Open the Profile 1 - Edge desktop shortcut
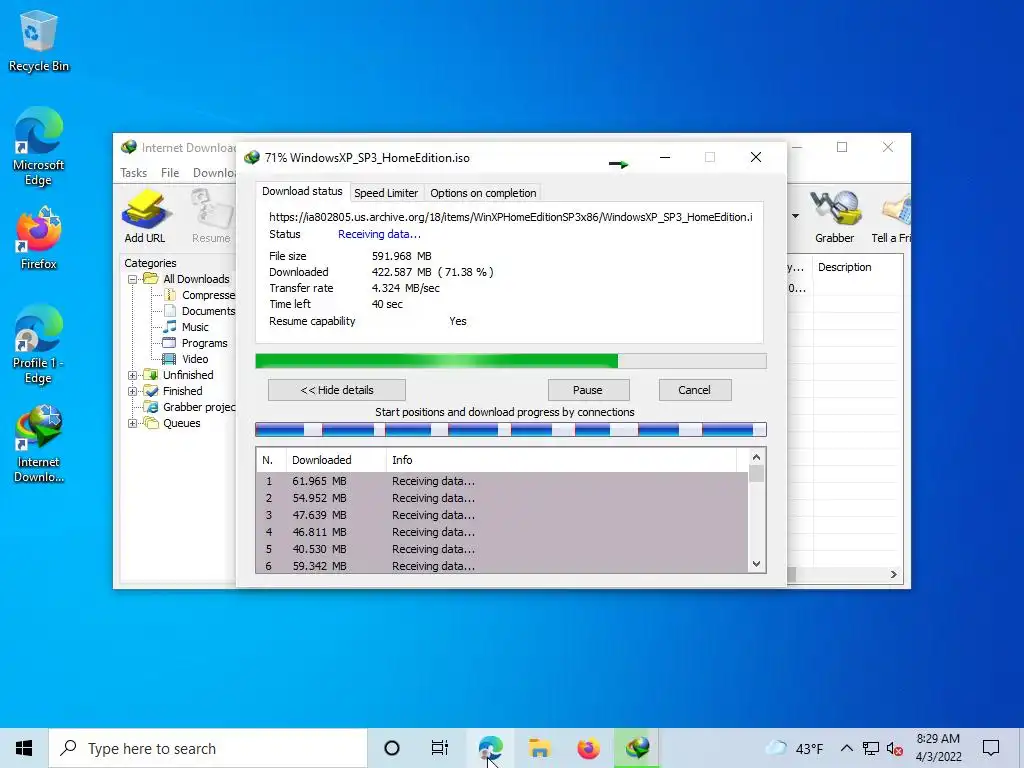 [39, 344]
